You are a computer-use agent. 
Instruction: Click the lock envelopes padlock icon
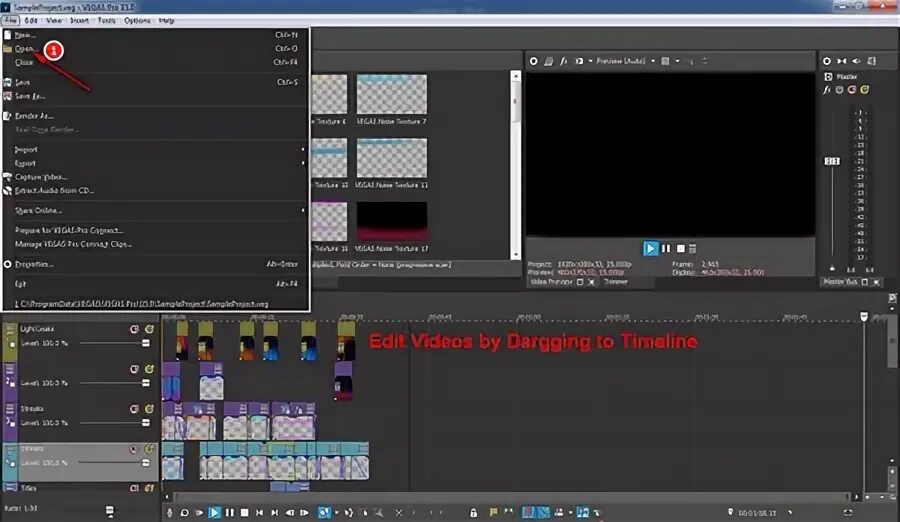[474, 512]
